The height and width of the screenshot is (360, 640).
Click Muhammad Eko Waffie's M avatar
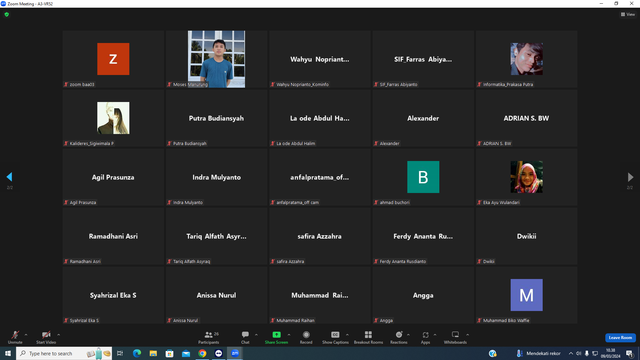(x=527, y=295)
